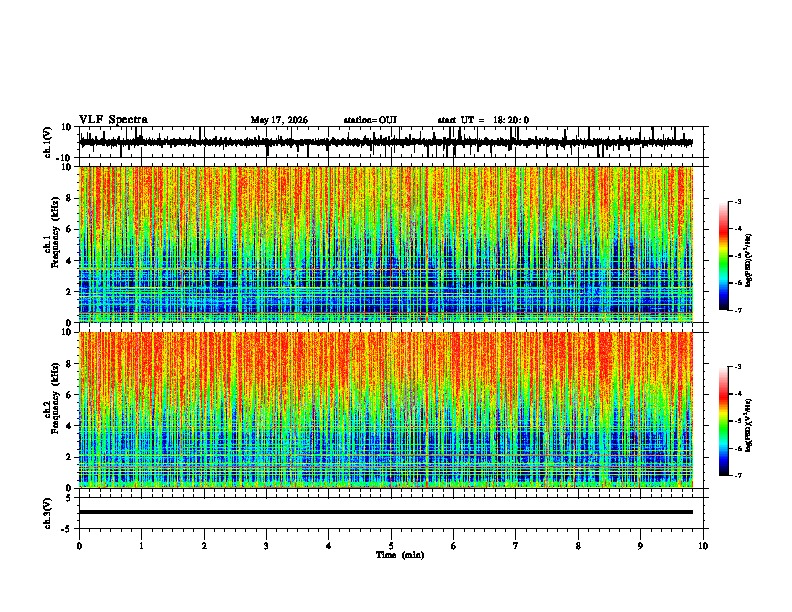Image resolution: width=792 pixels, height=612 pixels.
Task: Click the 7 minute tick on time axis
Action: pyautogui.click(x=516, y=546)
